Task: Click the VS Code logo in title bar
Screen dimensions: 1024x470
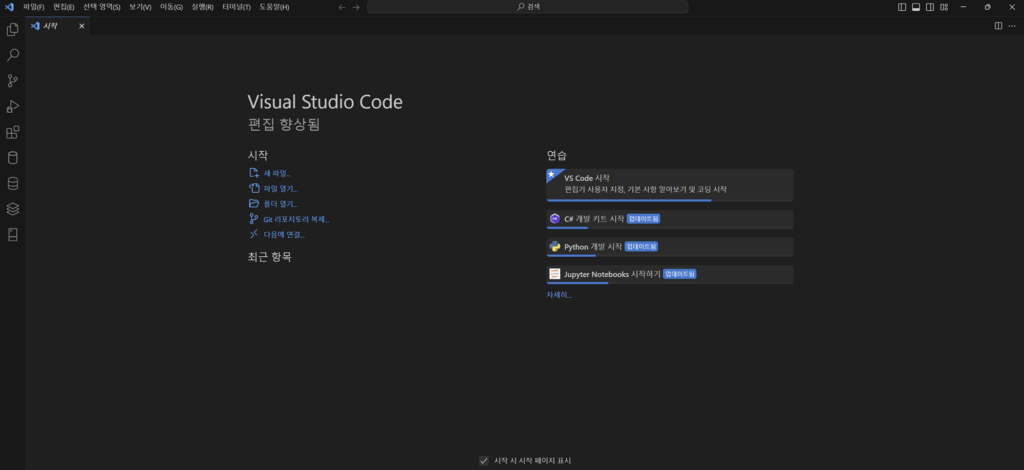Action: (9, 7)
